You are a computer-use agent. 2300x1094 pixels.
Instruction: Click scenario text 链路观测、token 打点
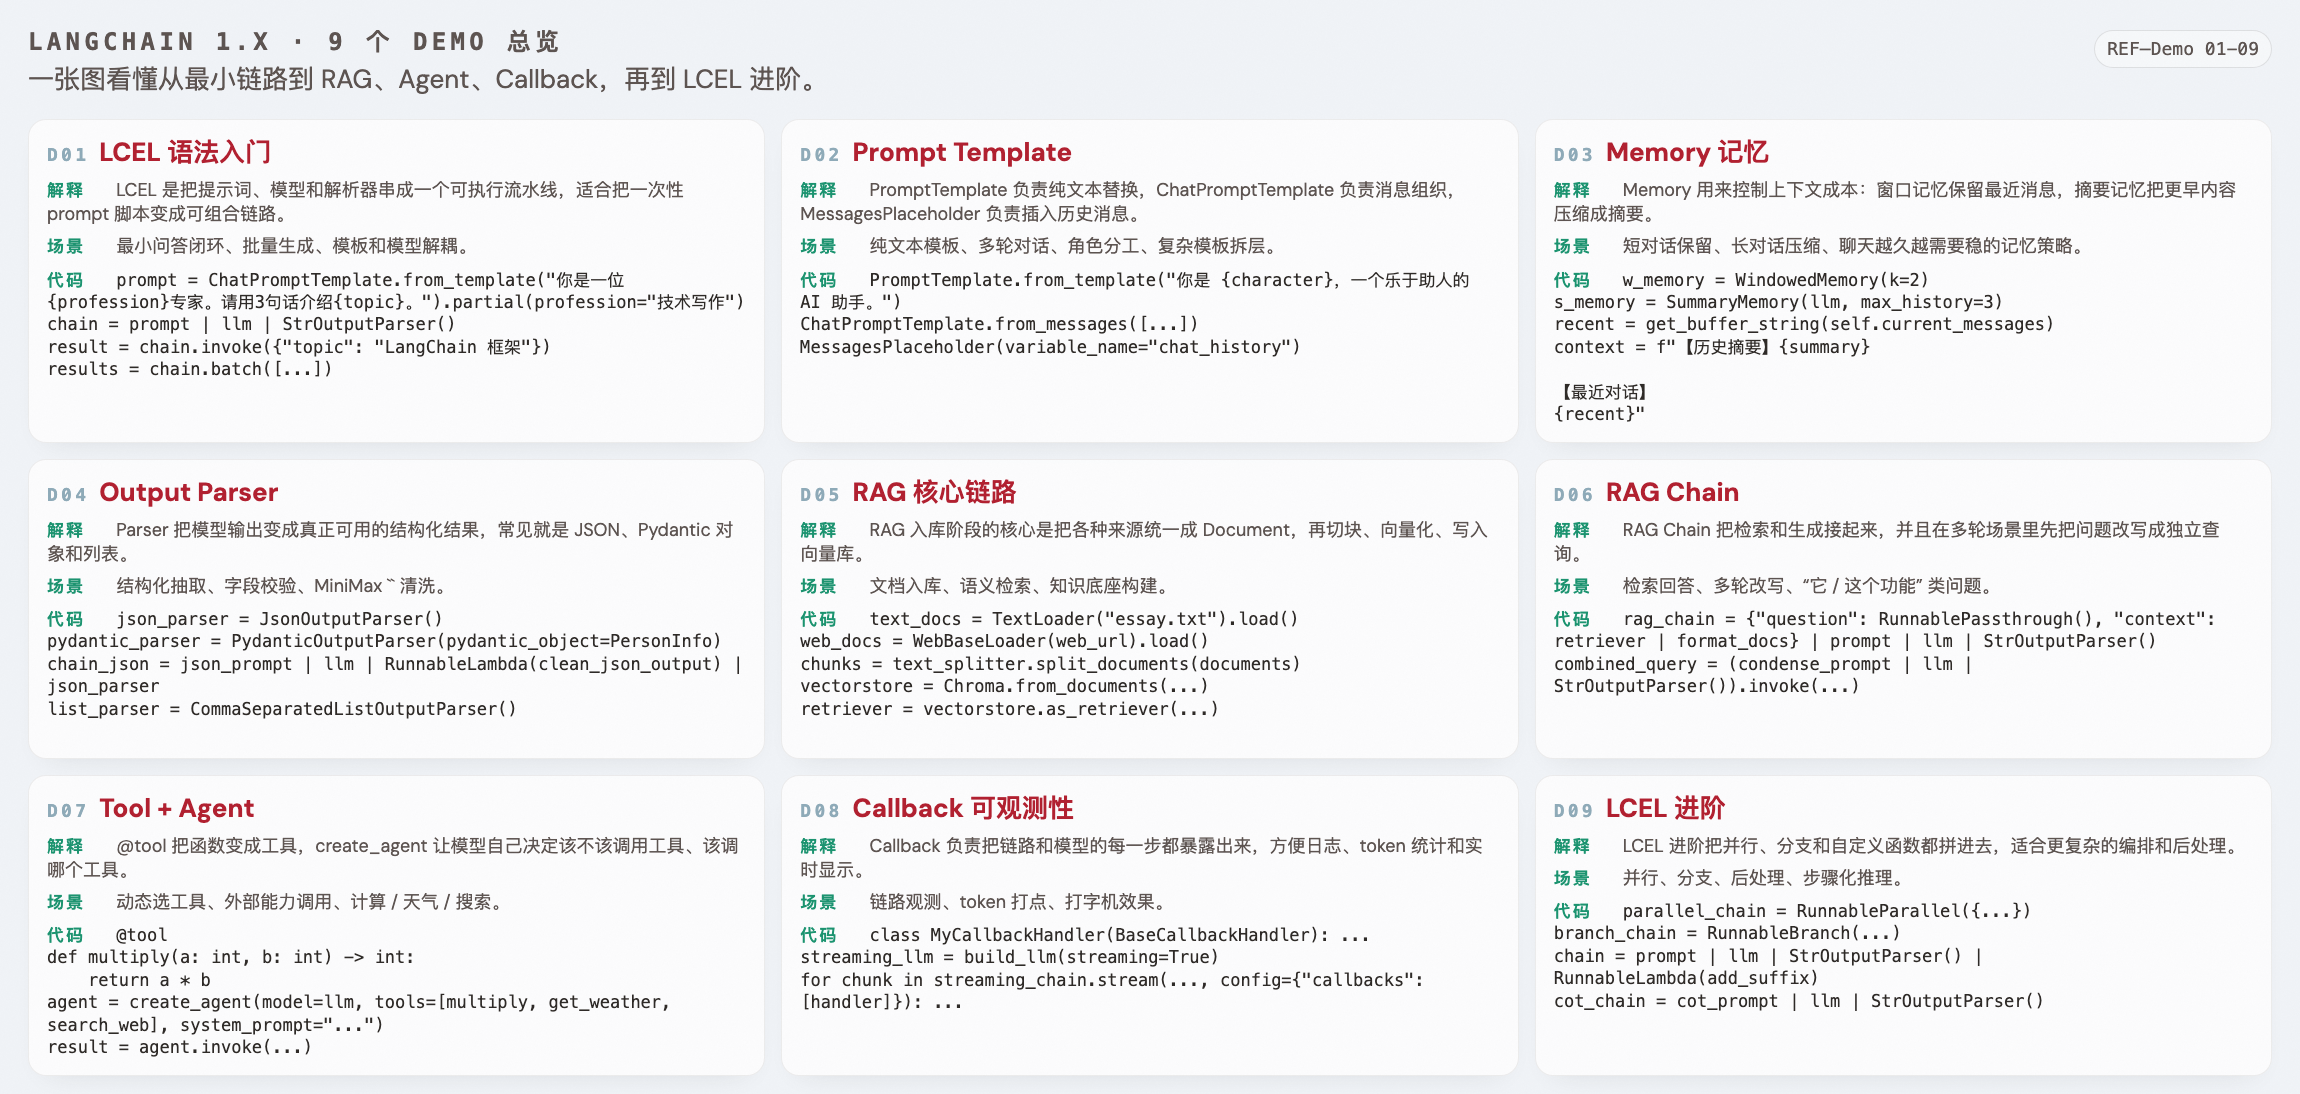[1018, 902]
